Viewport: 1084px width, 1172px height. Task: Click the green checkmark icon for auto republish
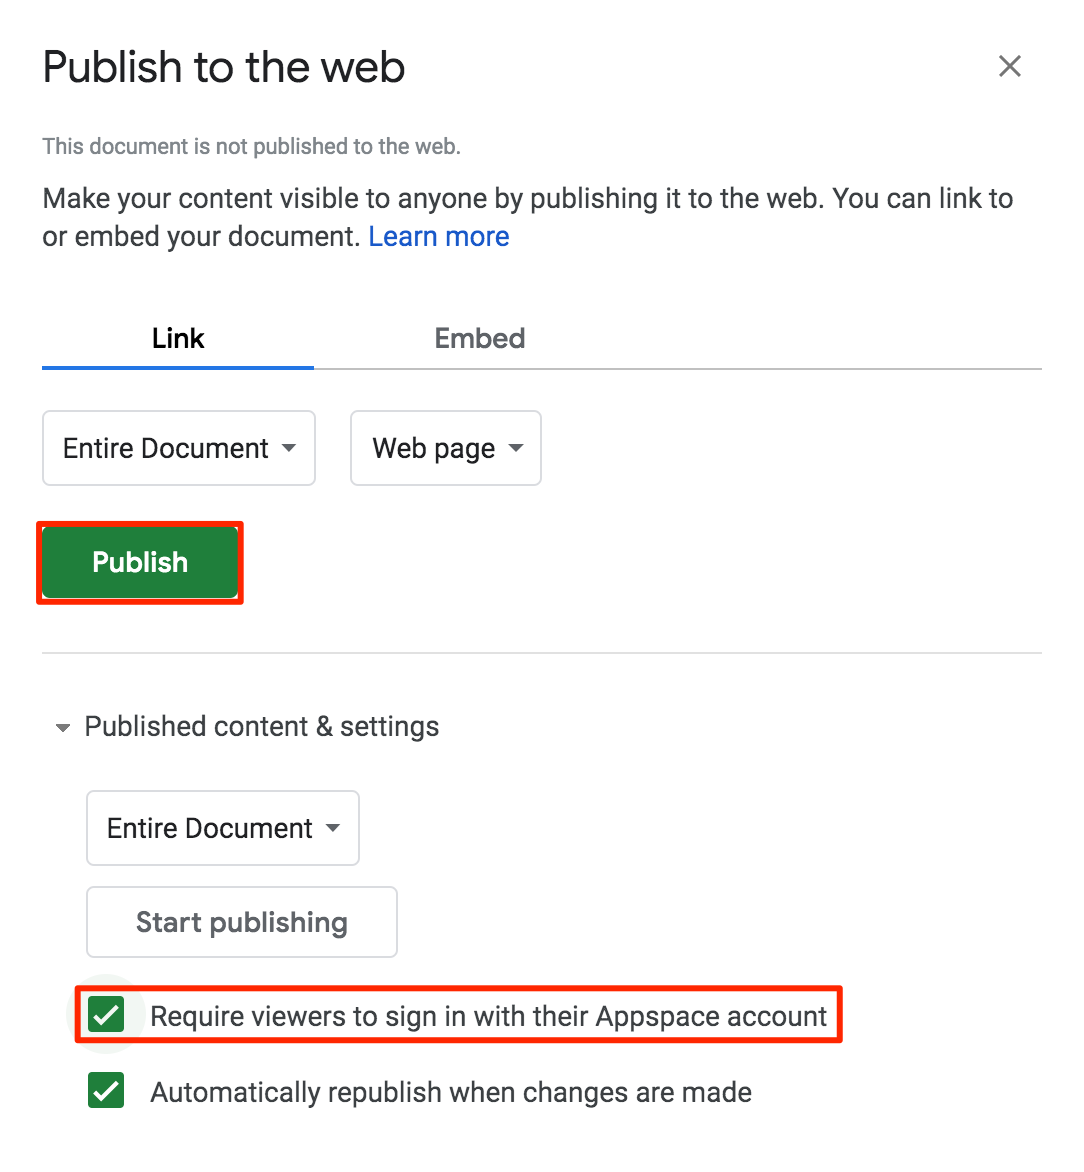point(105,1091)
